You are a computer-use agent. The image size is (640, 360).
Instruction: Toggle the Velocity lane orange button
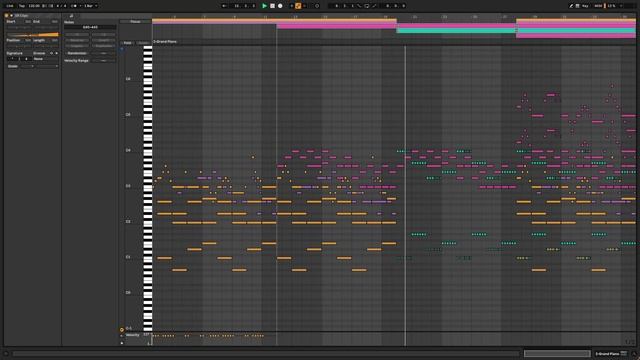click(x=122, y=329)
